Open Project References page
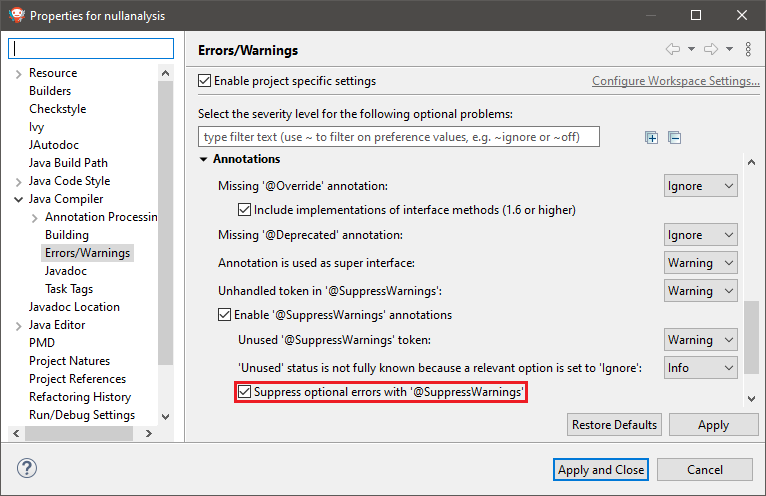The width and height of the screenshot is (766, 496). pos(77,379)
